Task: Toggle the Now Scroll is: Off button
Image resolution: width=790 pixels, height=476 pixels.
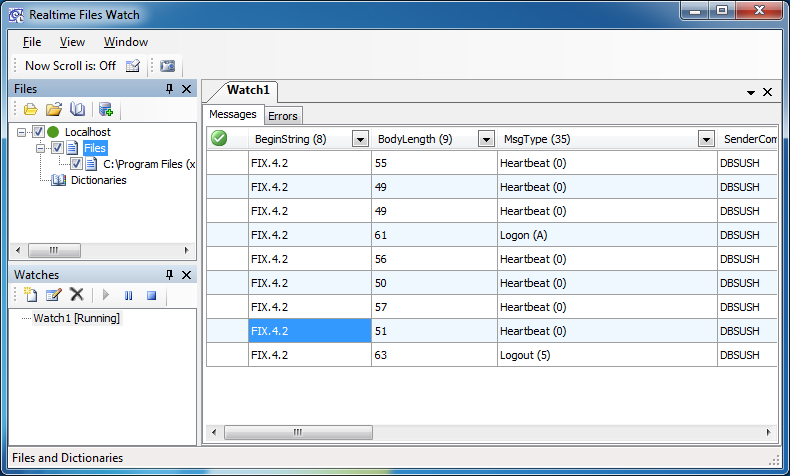Action: click(70, 66)
